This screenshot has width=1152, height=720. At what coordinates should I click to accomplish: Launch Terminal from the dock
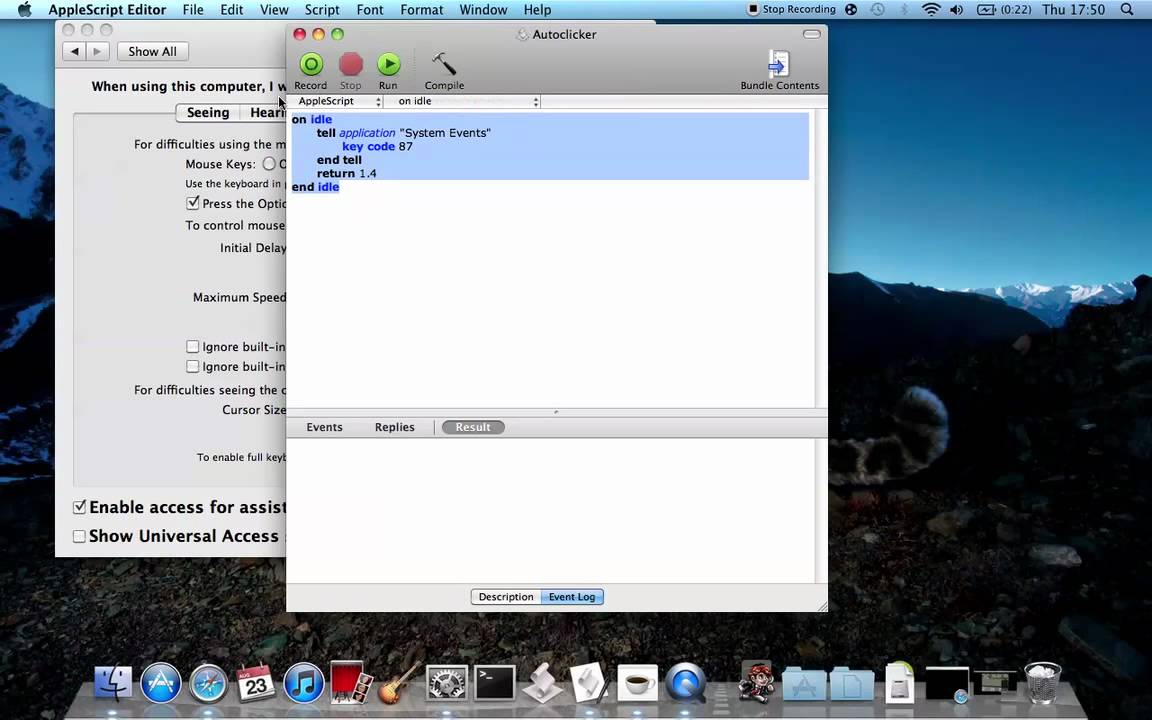[x=494, y=683]
